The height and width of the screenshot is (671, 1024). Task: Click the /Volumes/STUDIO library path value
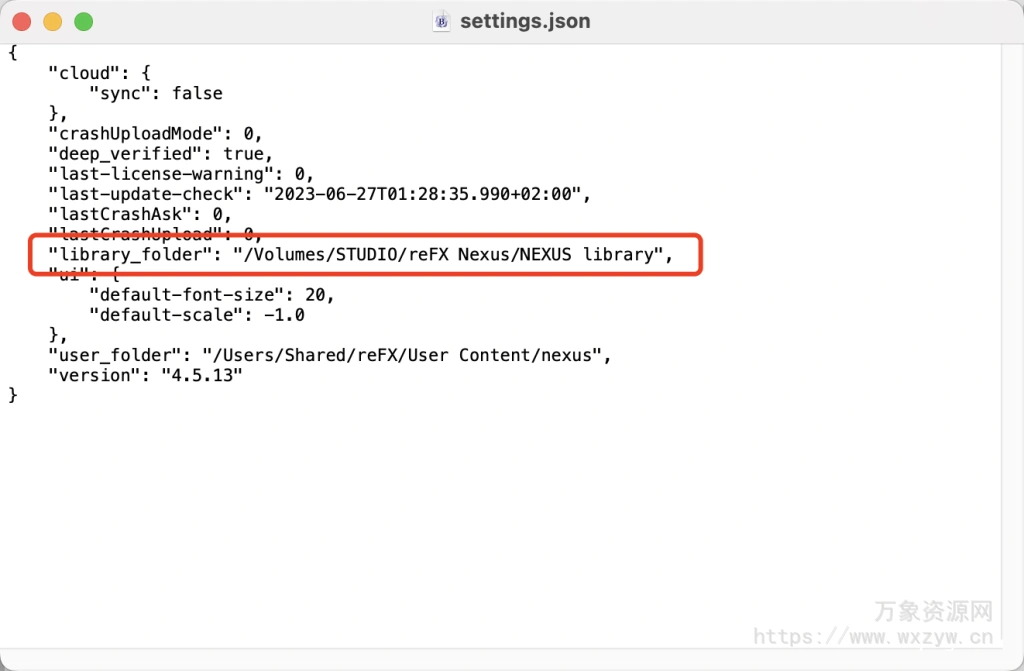tap(448, 255)
